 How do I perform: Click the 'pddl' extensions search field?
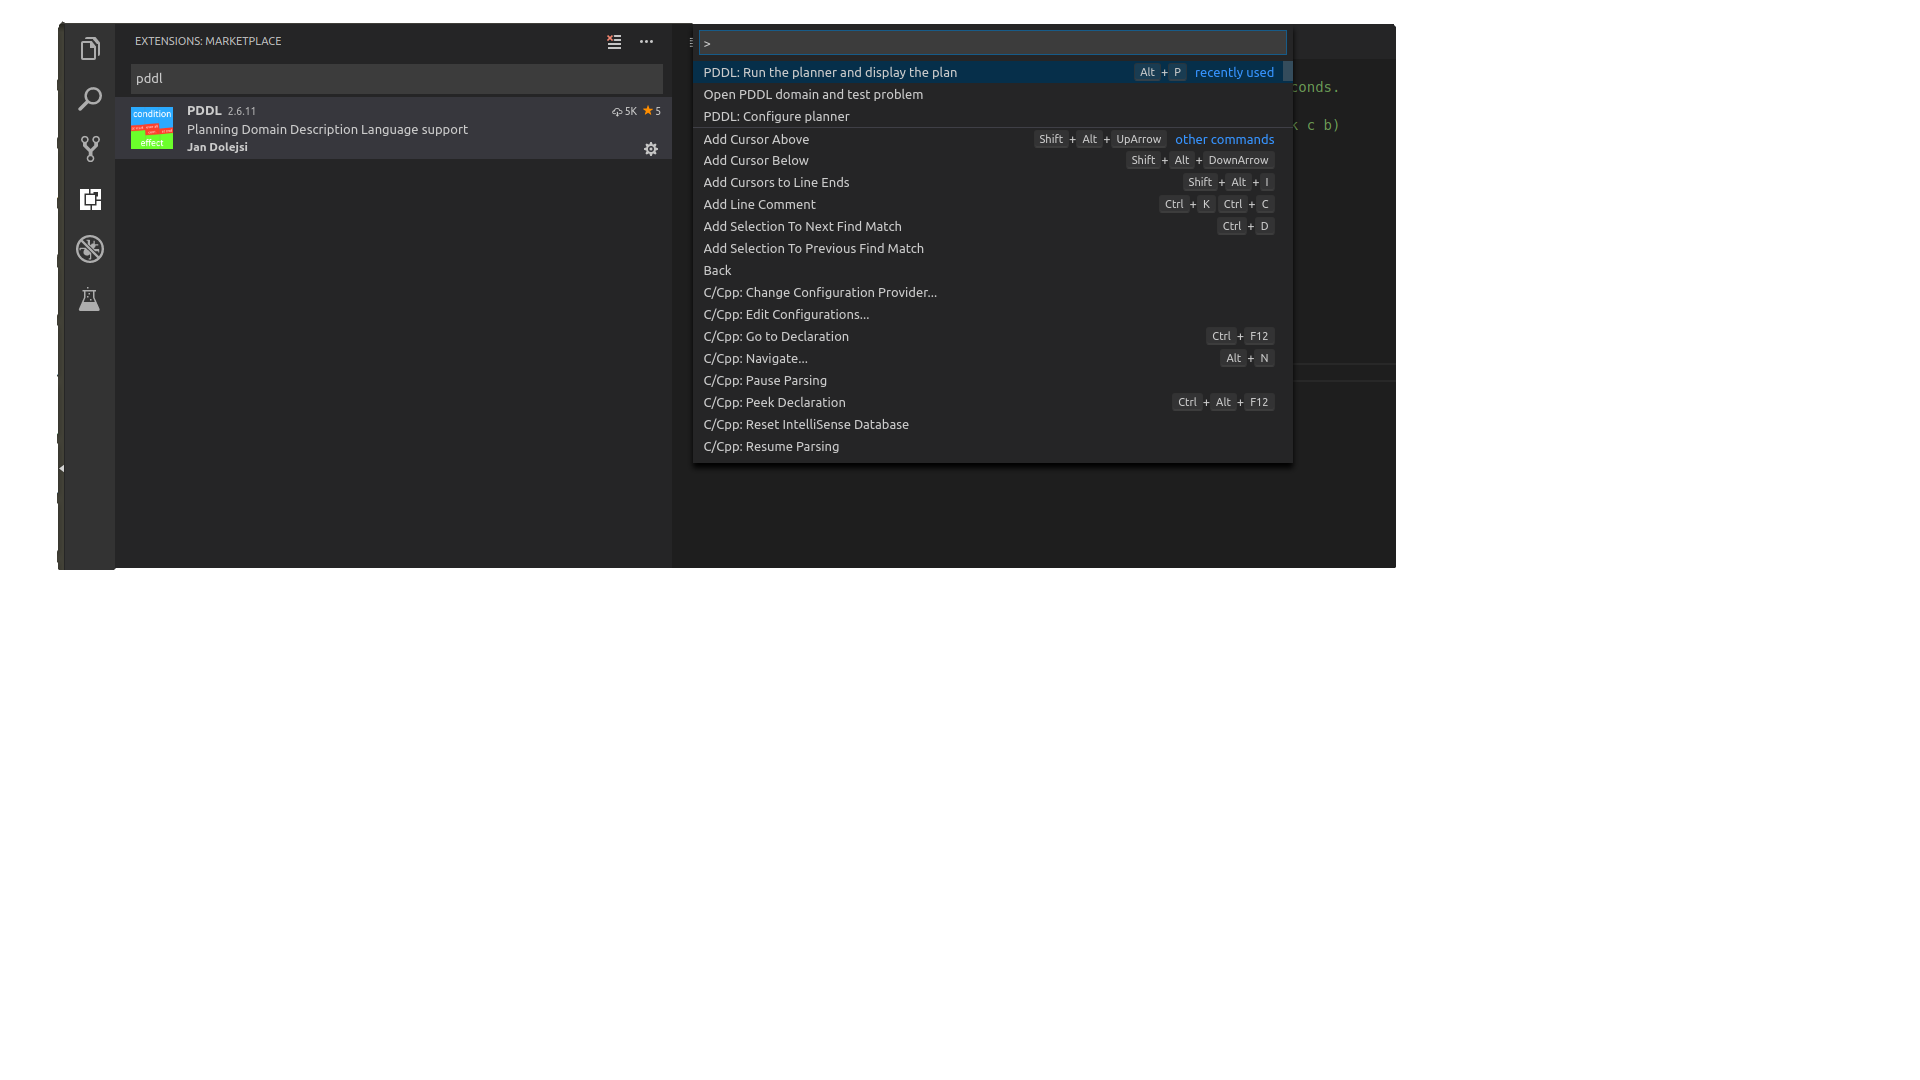[395, 78]
